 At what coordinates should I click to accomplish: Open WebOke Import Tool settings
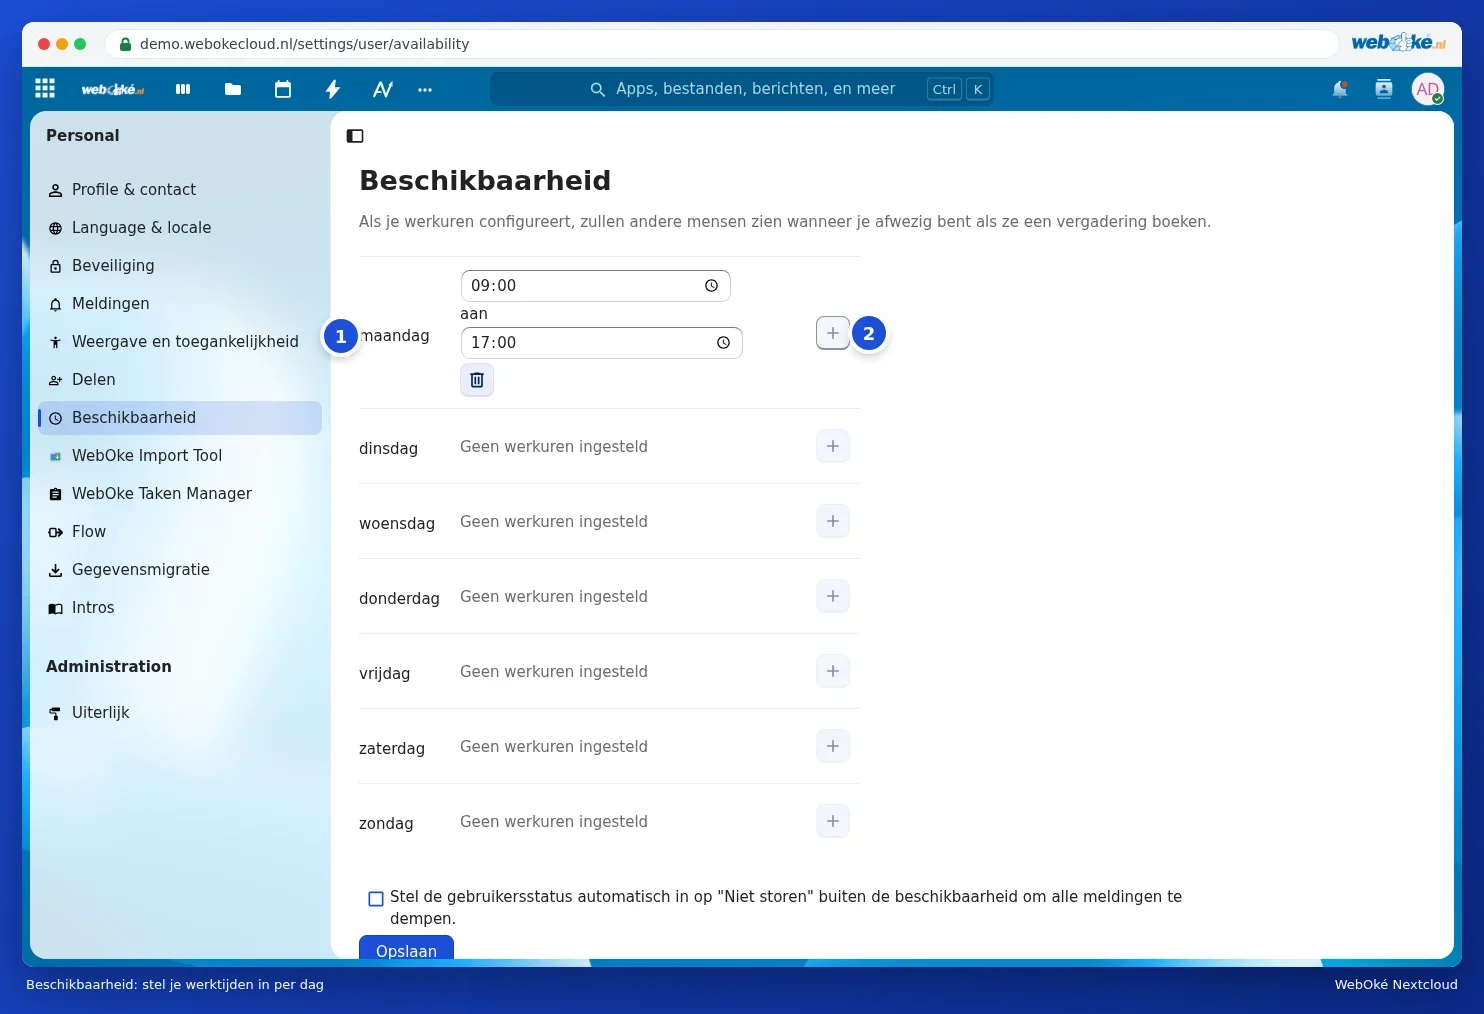click(x=180, y=456)
